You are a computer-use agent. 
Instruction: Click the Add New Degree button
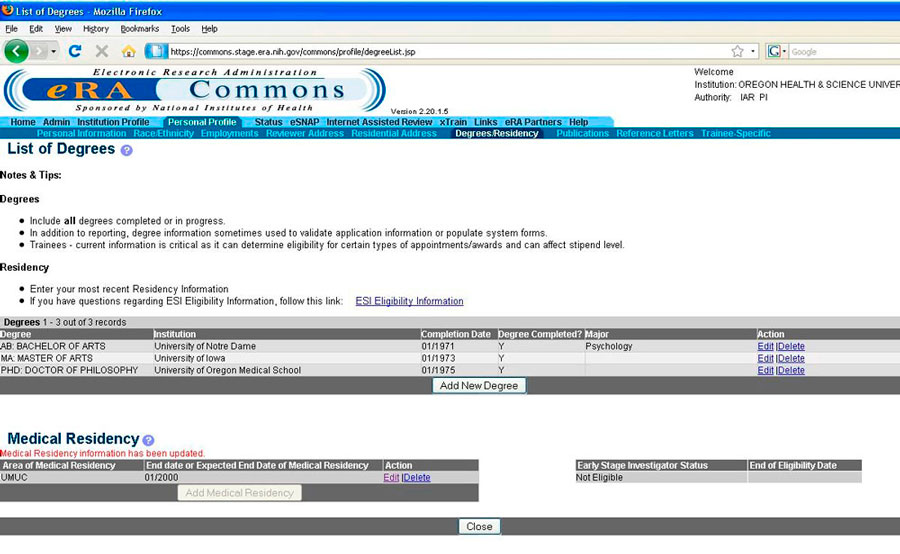(x=479, y=386)
